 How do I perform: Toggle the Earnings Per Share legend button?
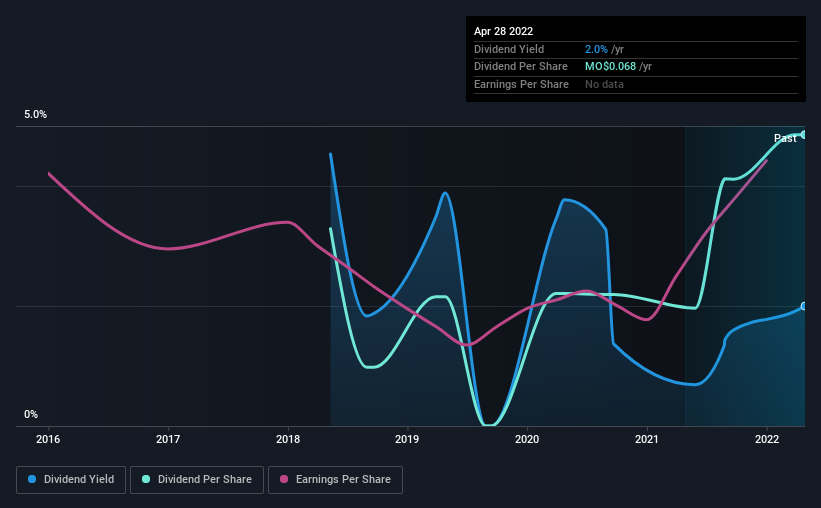pos(335,480)
